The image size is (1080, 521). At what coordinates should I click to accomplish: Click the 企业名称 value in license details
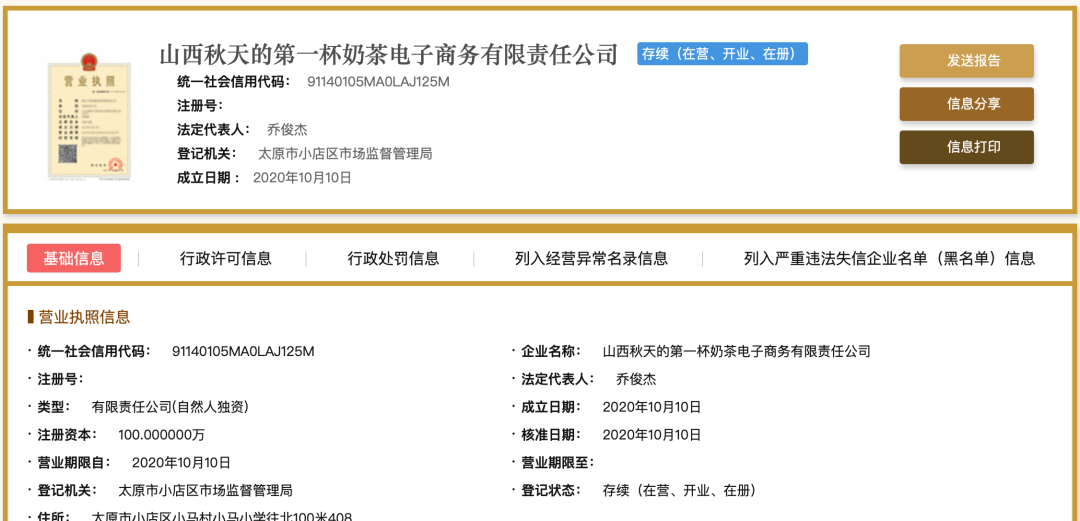pos(736,351)
